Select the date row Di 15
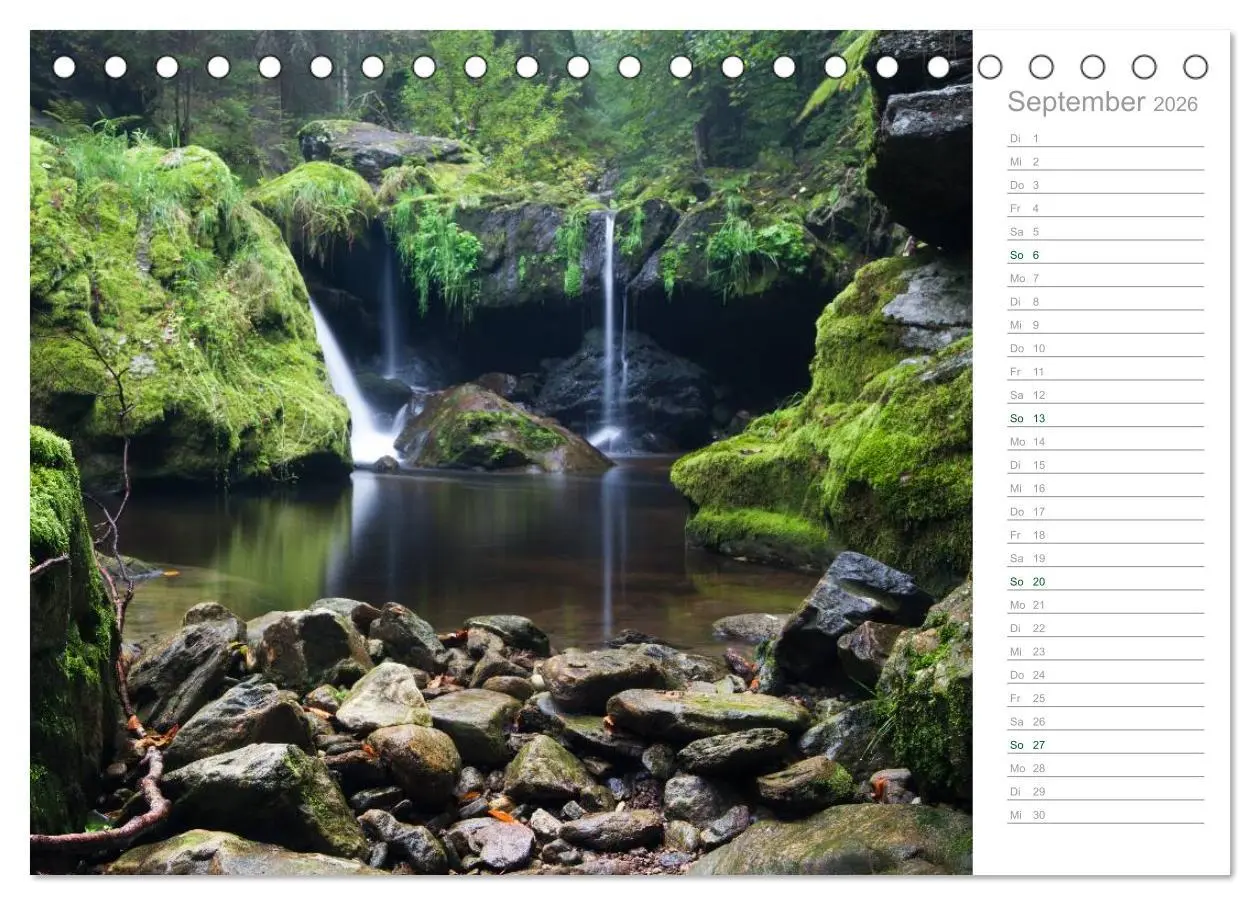The width and height of the screenshot is (1260, 905). pyautogui.click(x=1105, y=465)
